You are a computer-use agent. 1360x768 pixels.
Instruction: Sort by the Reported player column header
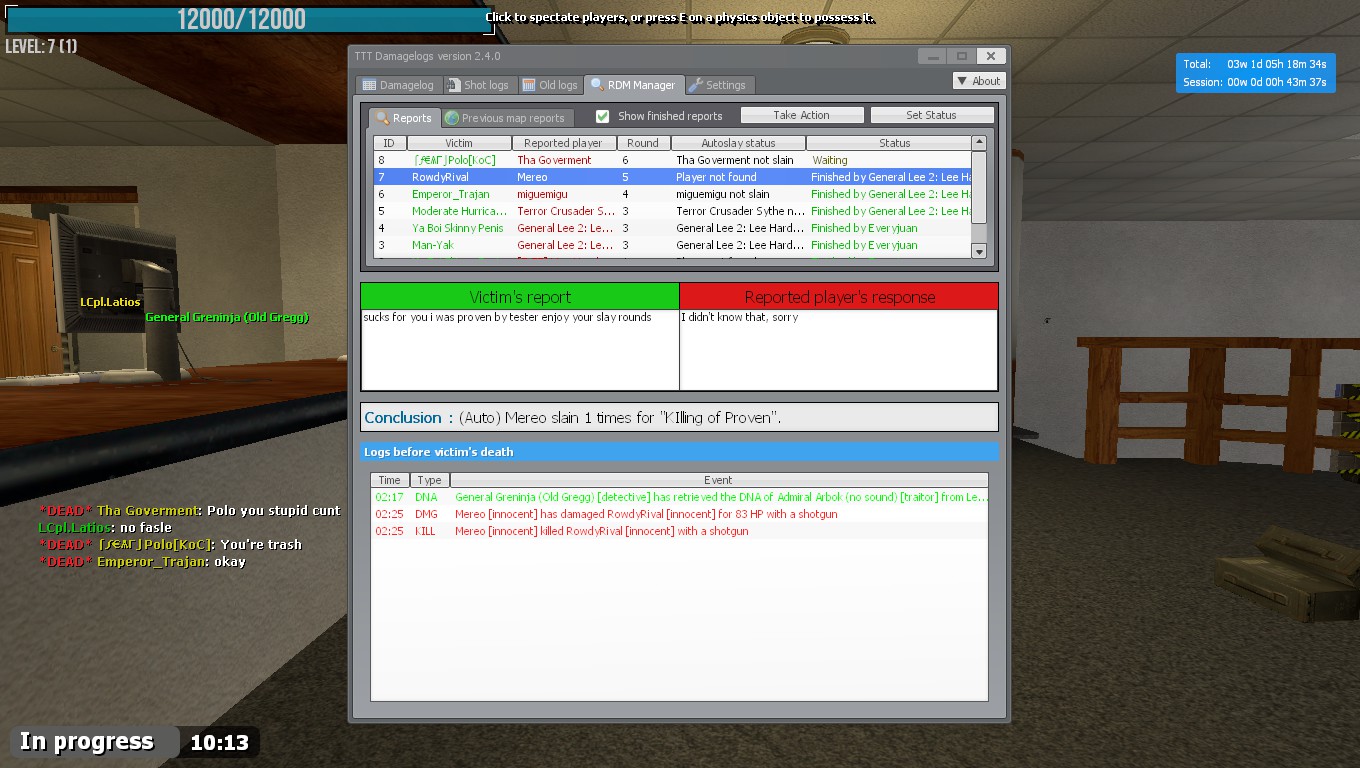564,143
